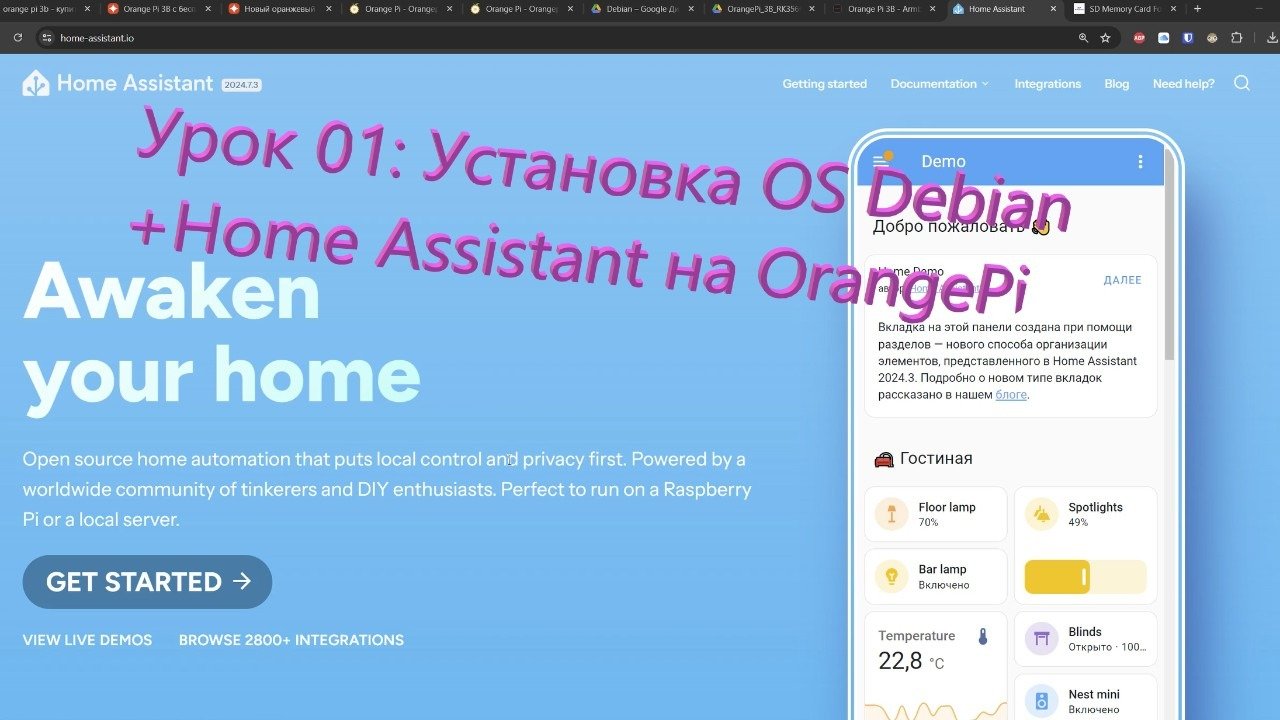This screenshot has width=1280, height=720.
Task: Click the Bar lamp bulb icon
Action: pos(891,576)
